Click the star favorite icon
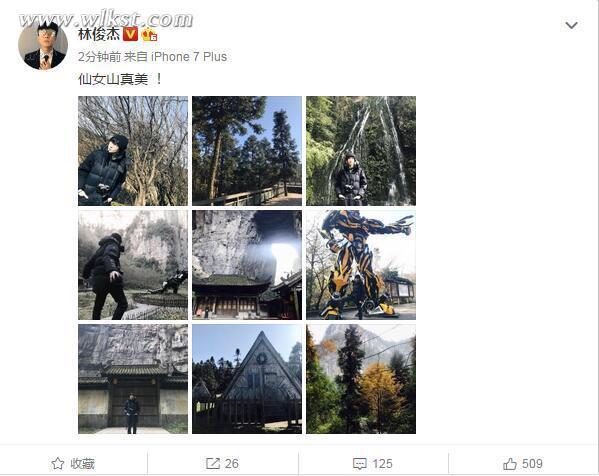The width and height of the screenshot is (599, 476). (58, 463)
